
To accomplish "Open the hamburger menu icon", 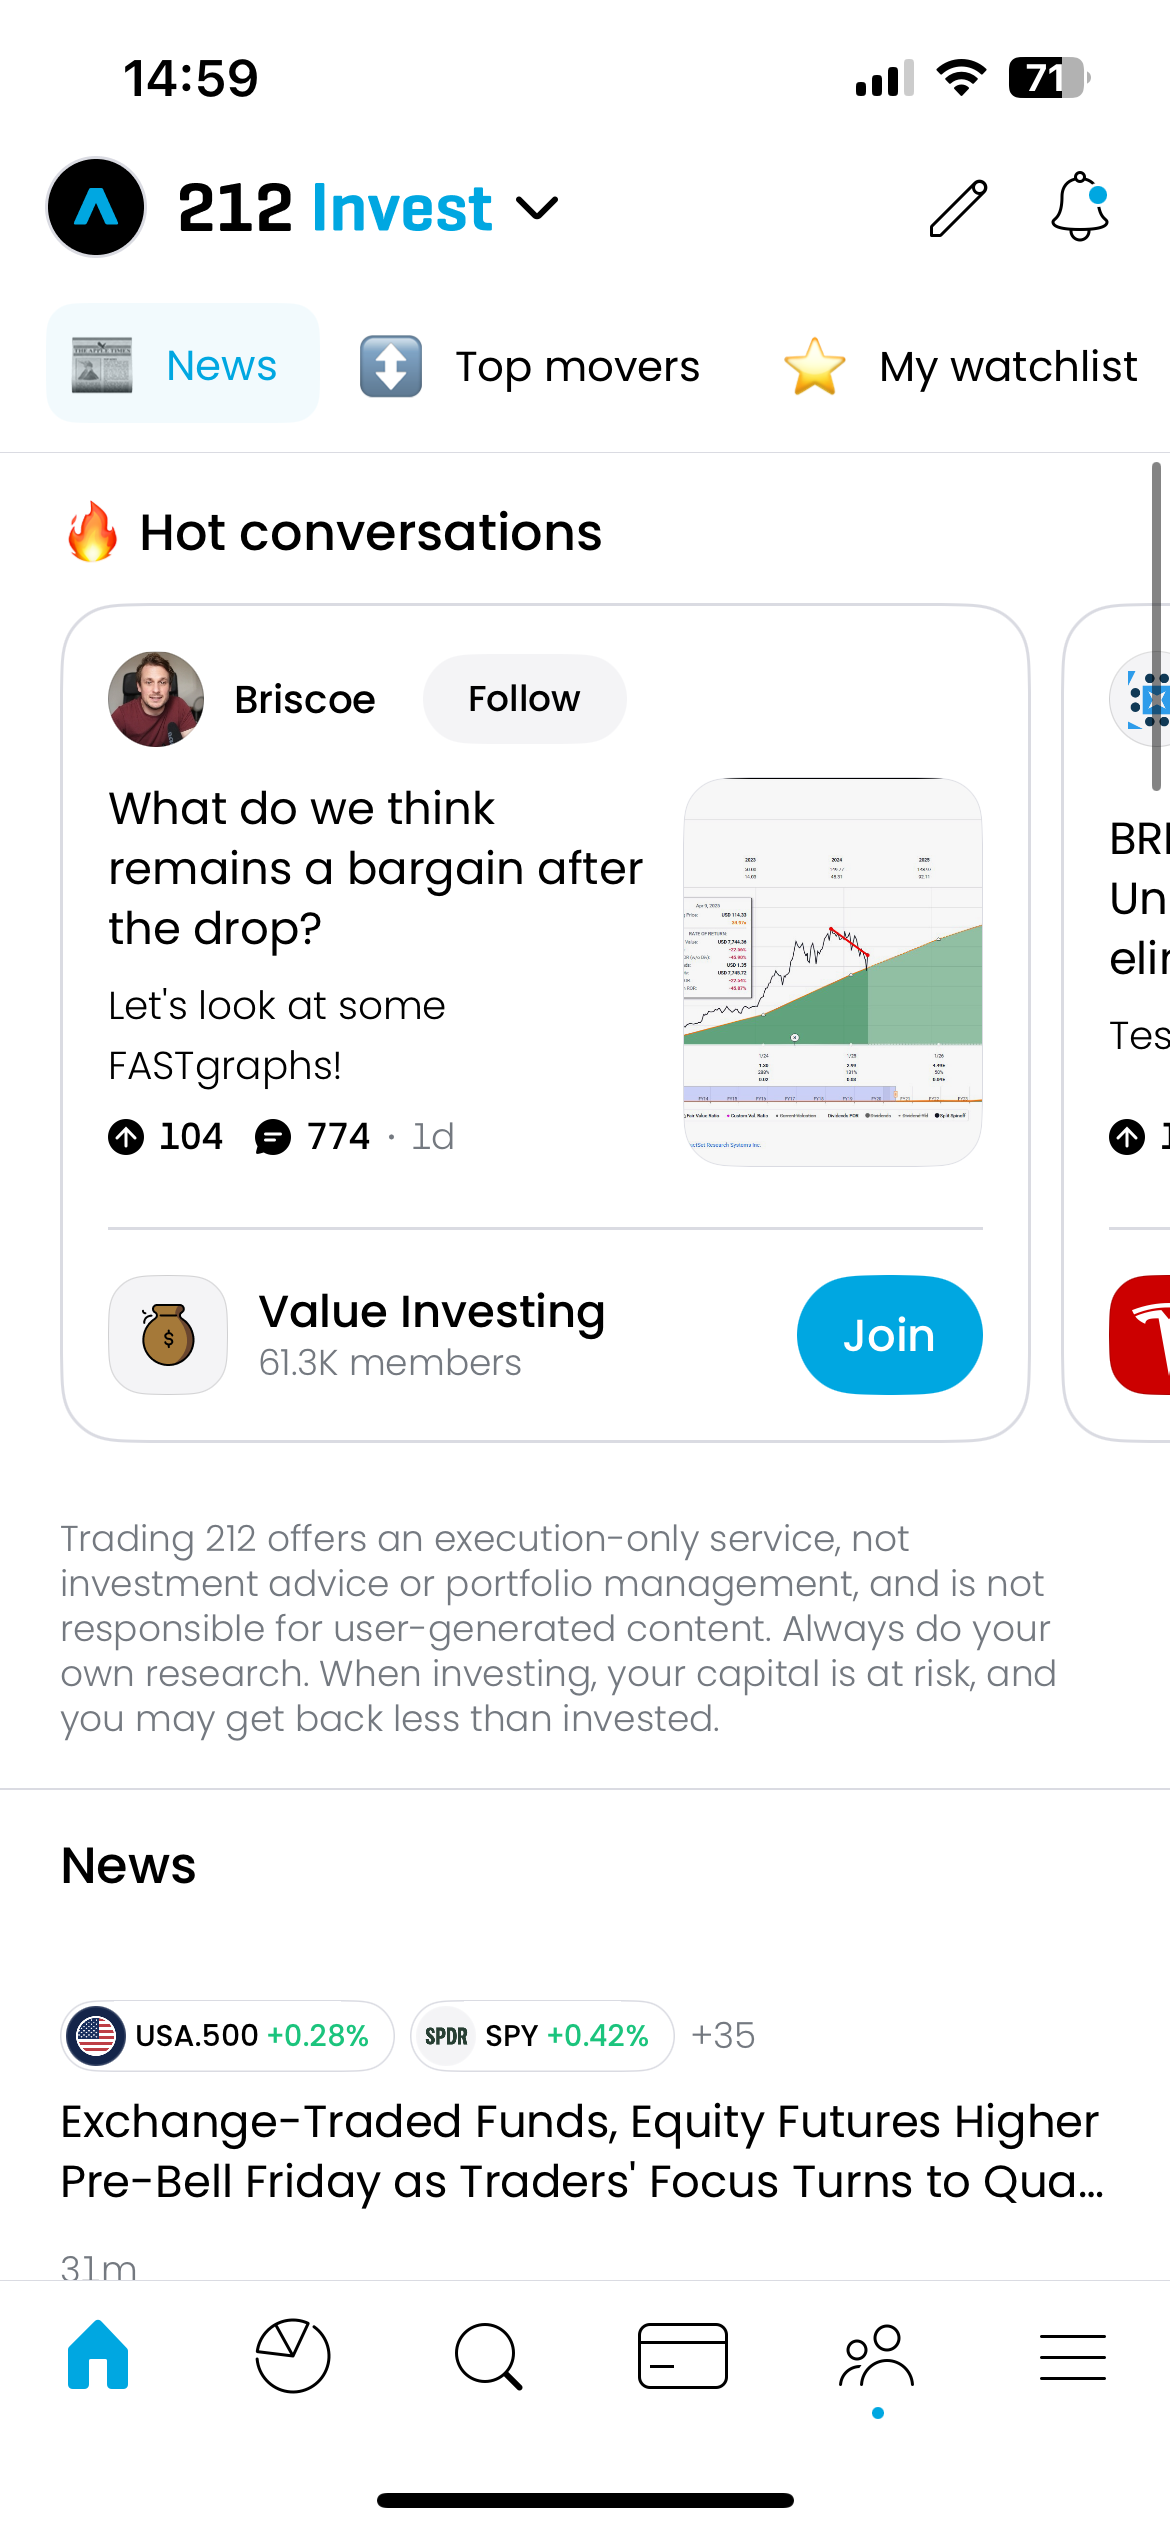I will [1072, 2356].
